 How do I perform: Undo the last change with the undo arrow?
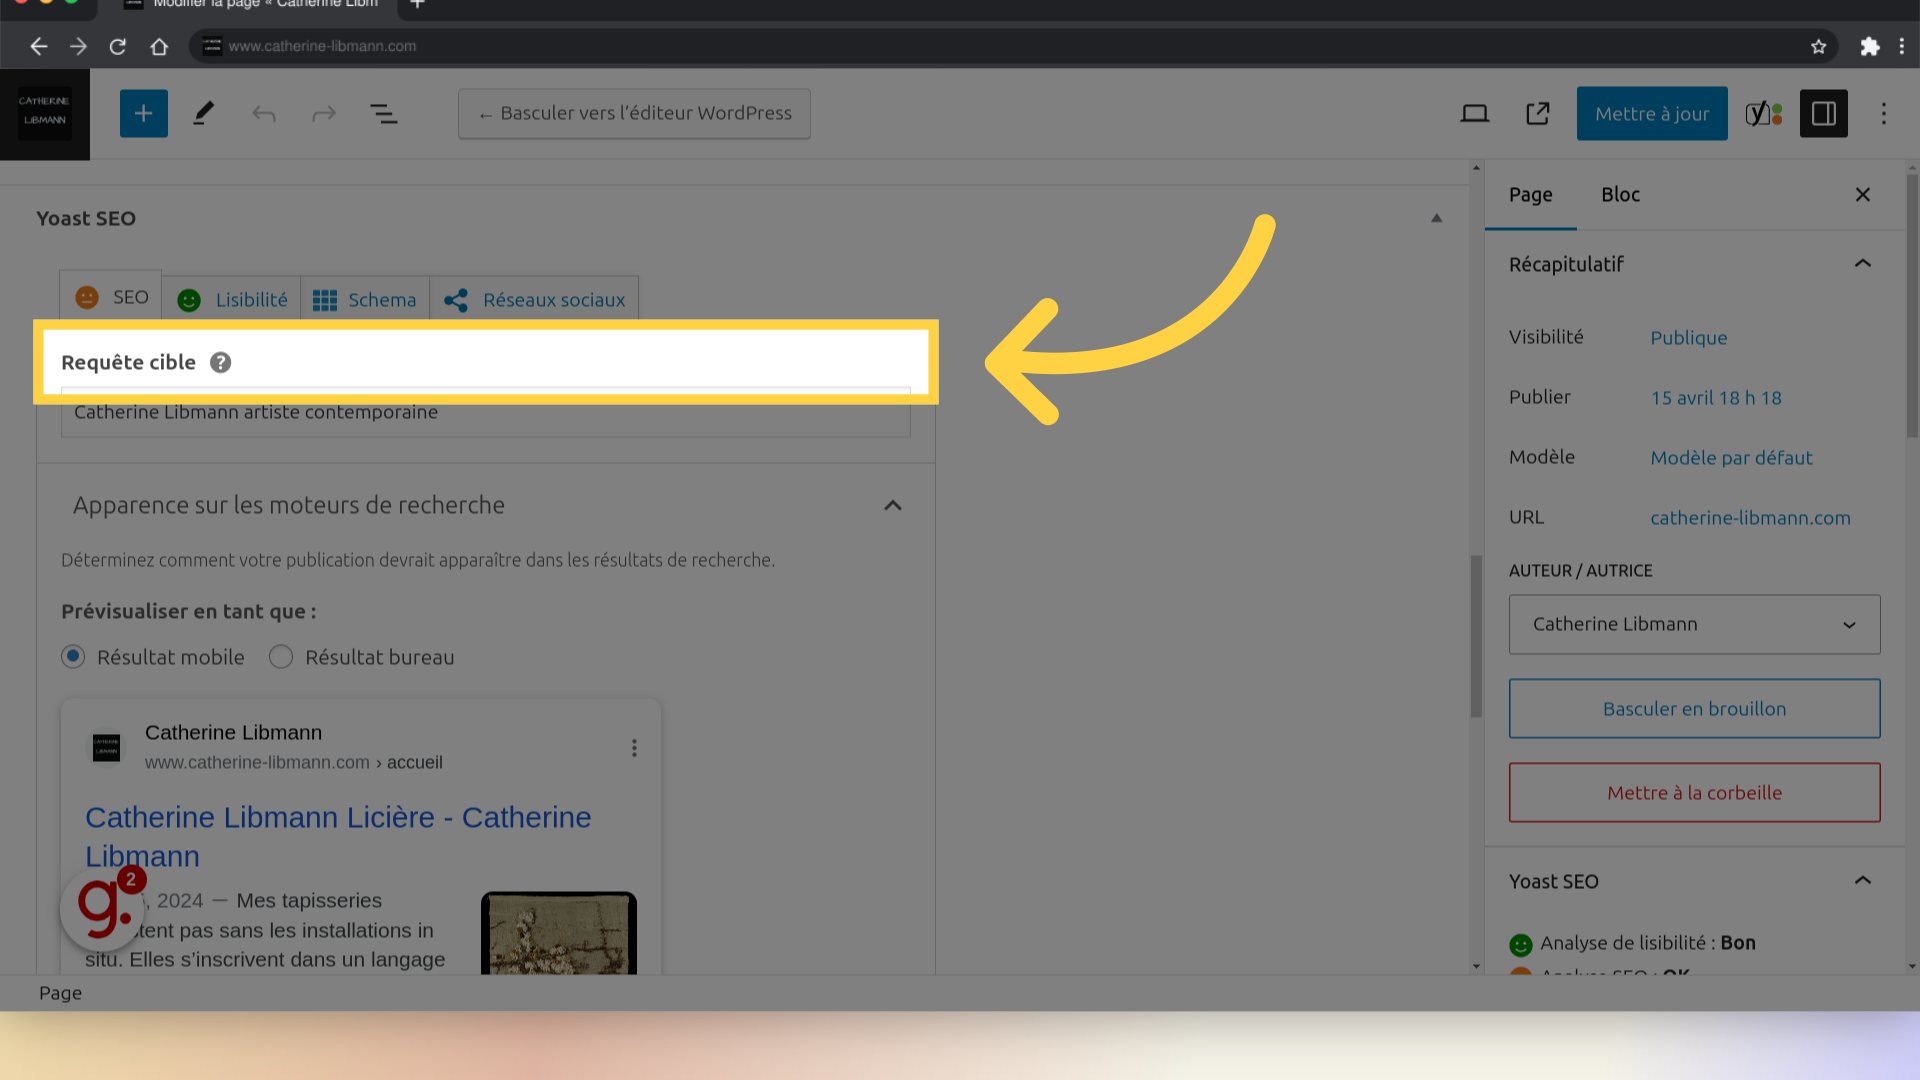pyautogui.click(x=264, y=114)
